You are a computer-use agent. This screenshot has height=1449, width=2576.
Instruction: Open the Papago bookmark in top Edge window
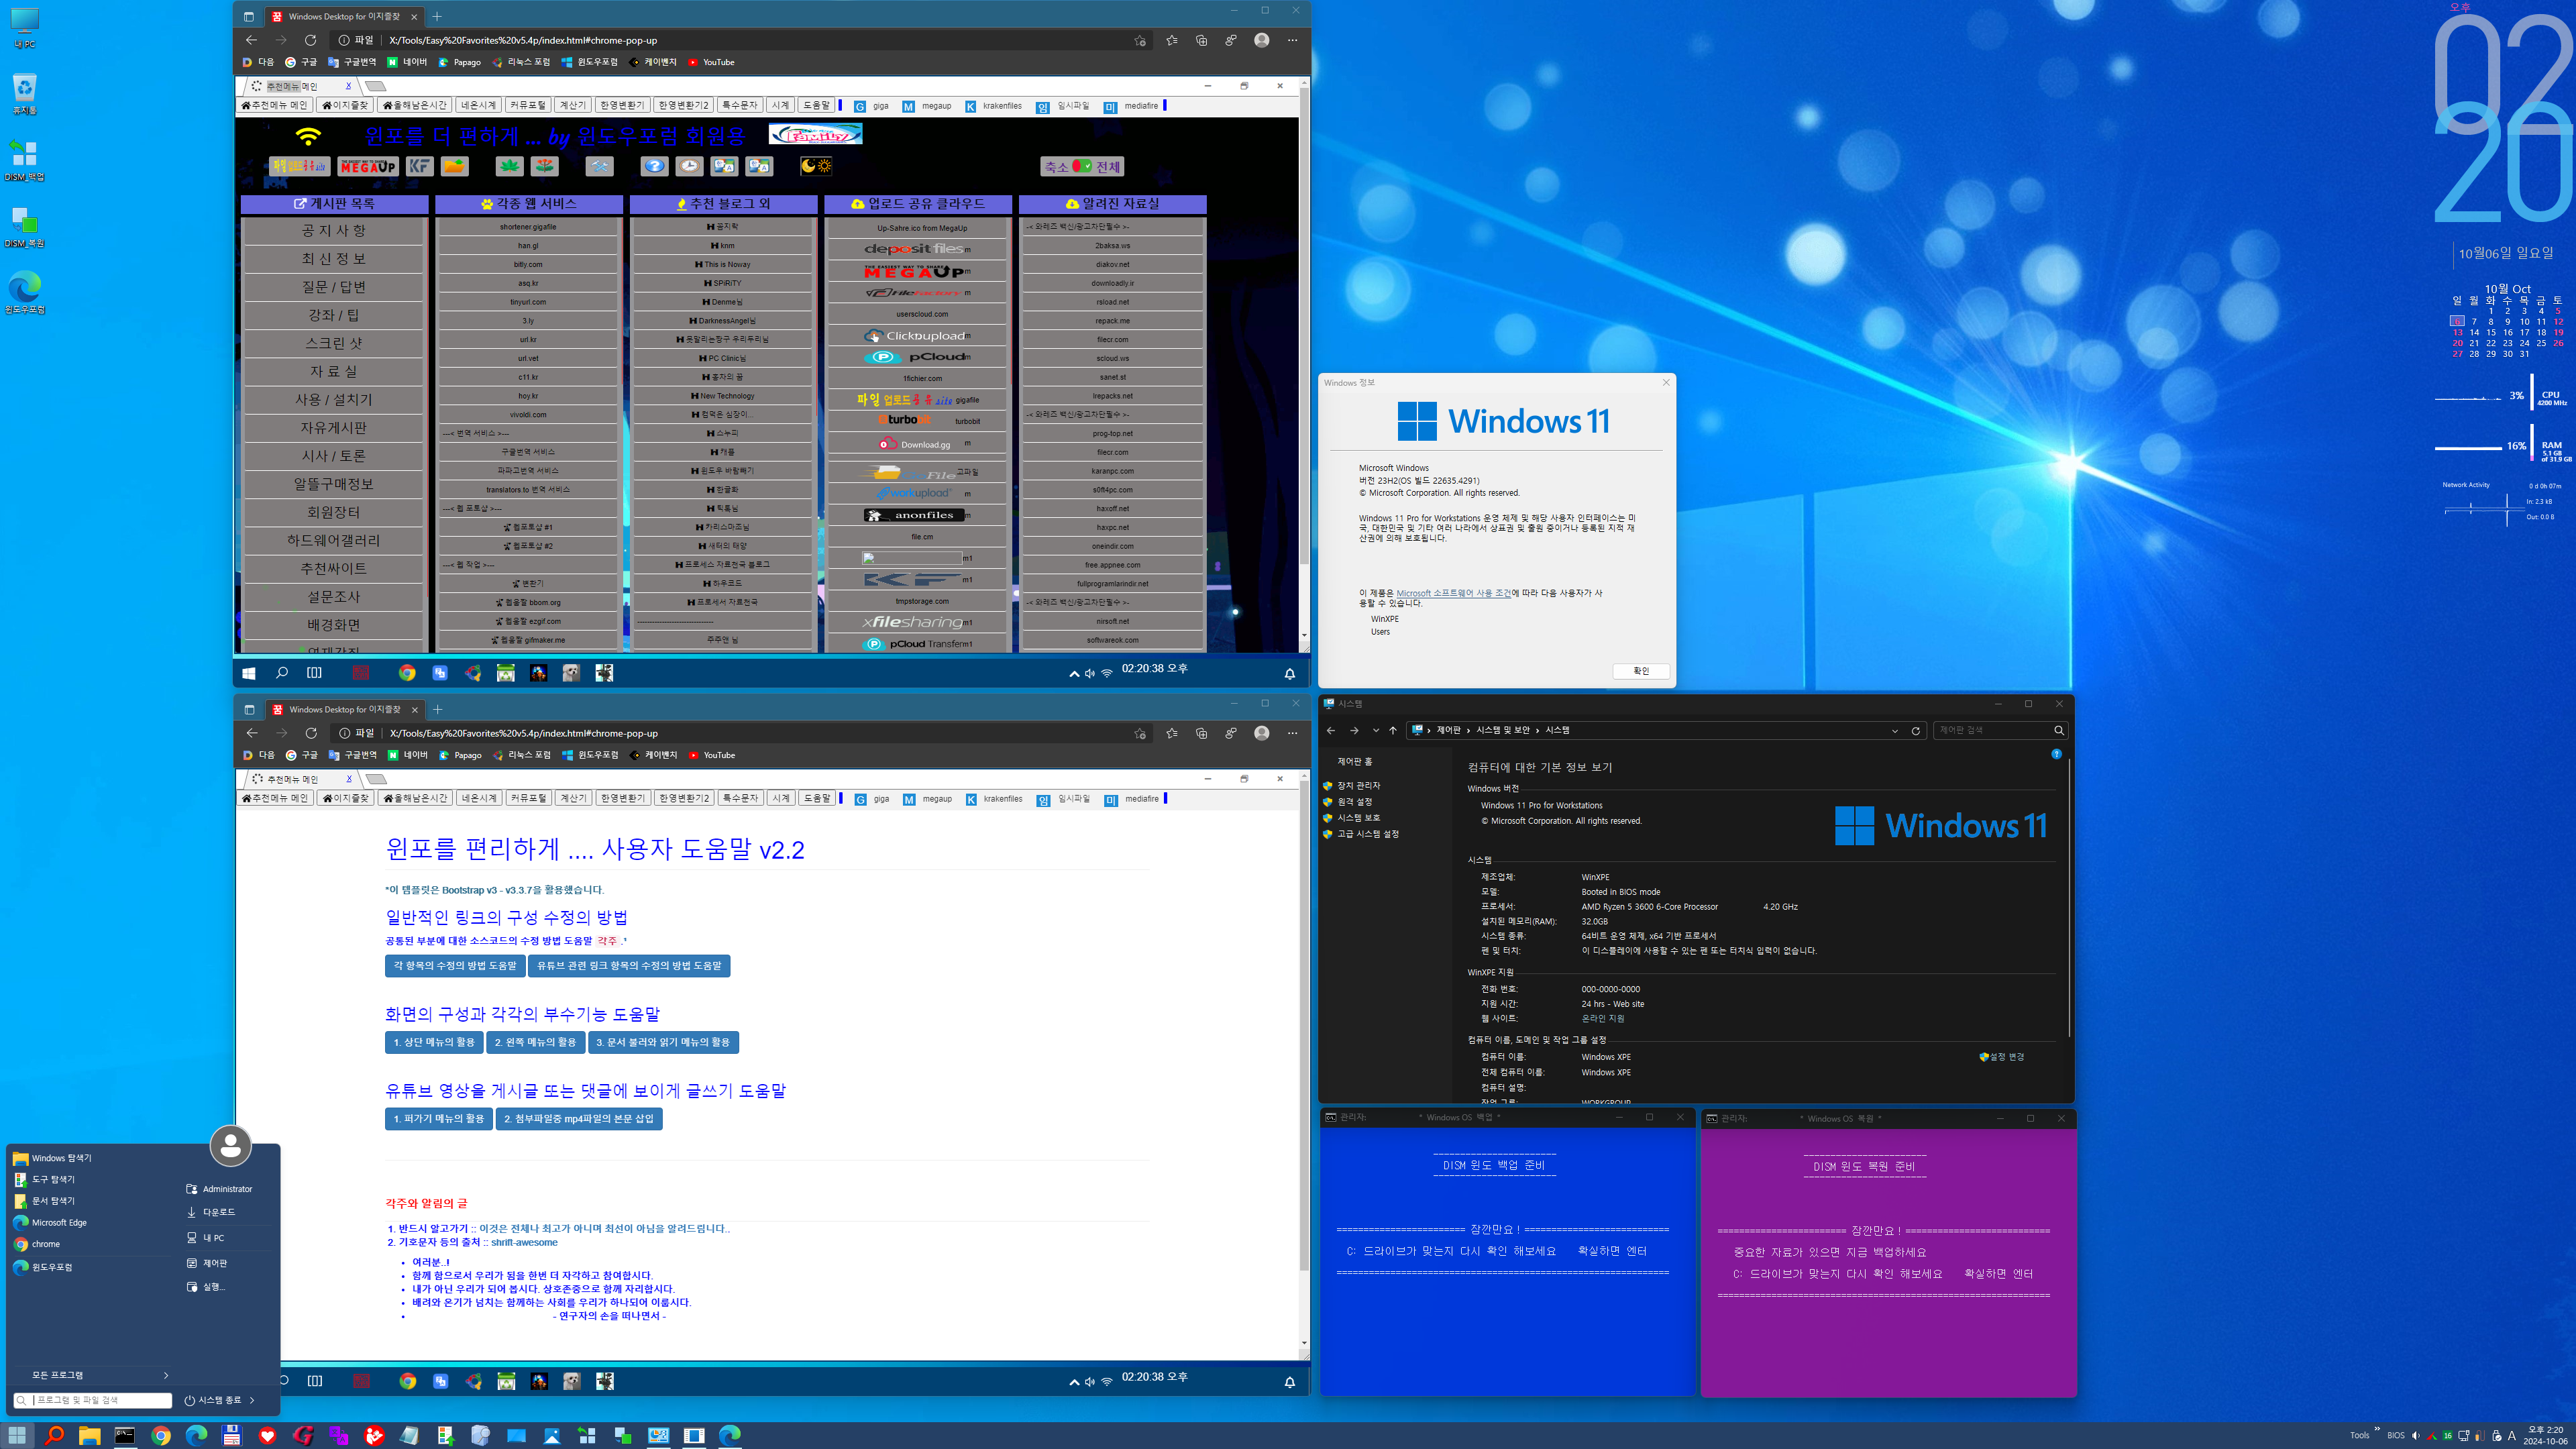(459, 62)
